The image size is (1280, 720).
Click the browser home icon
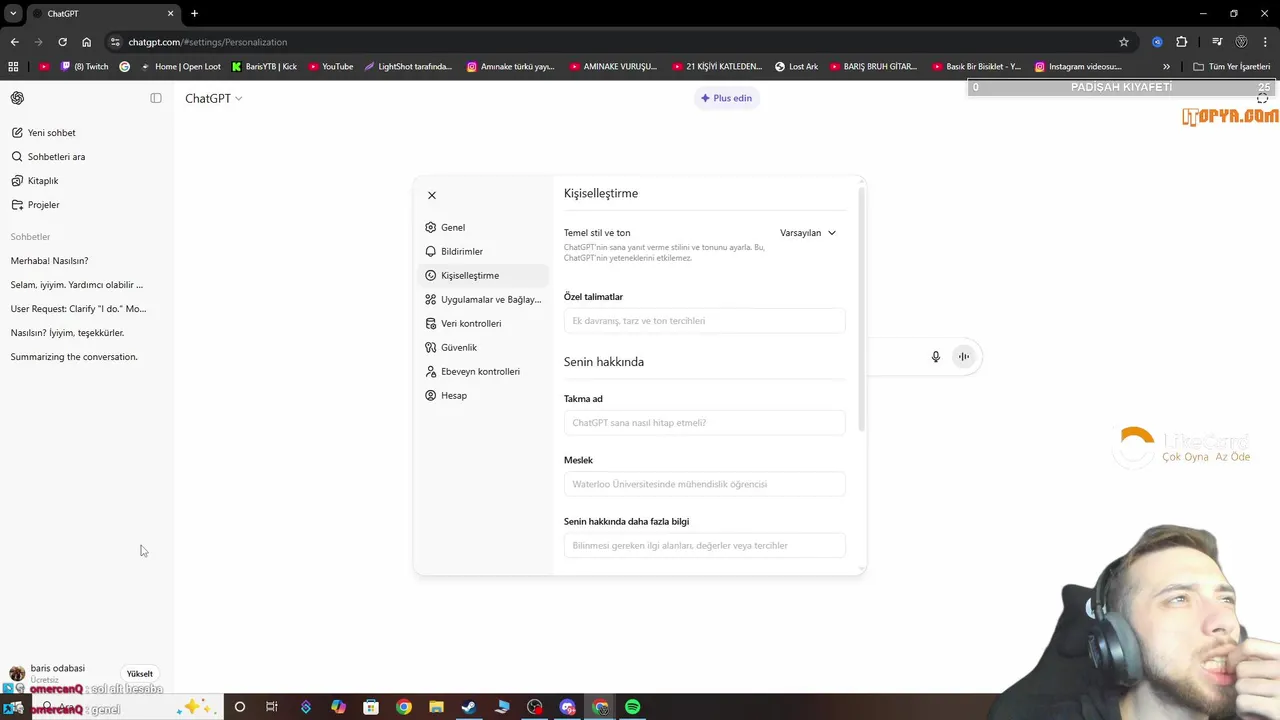(x=87, y=42)
